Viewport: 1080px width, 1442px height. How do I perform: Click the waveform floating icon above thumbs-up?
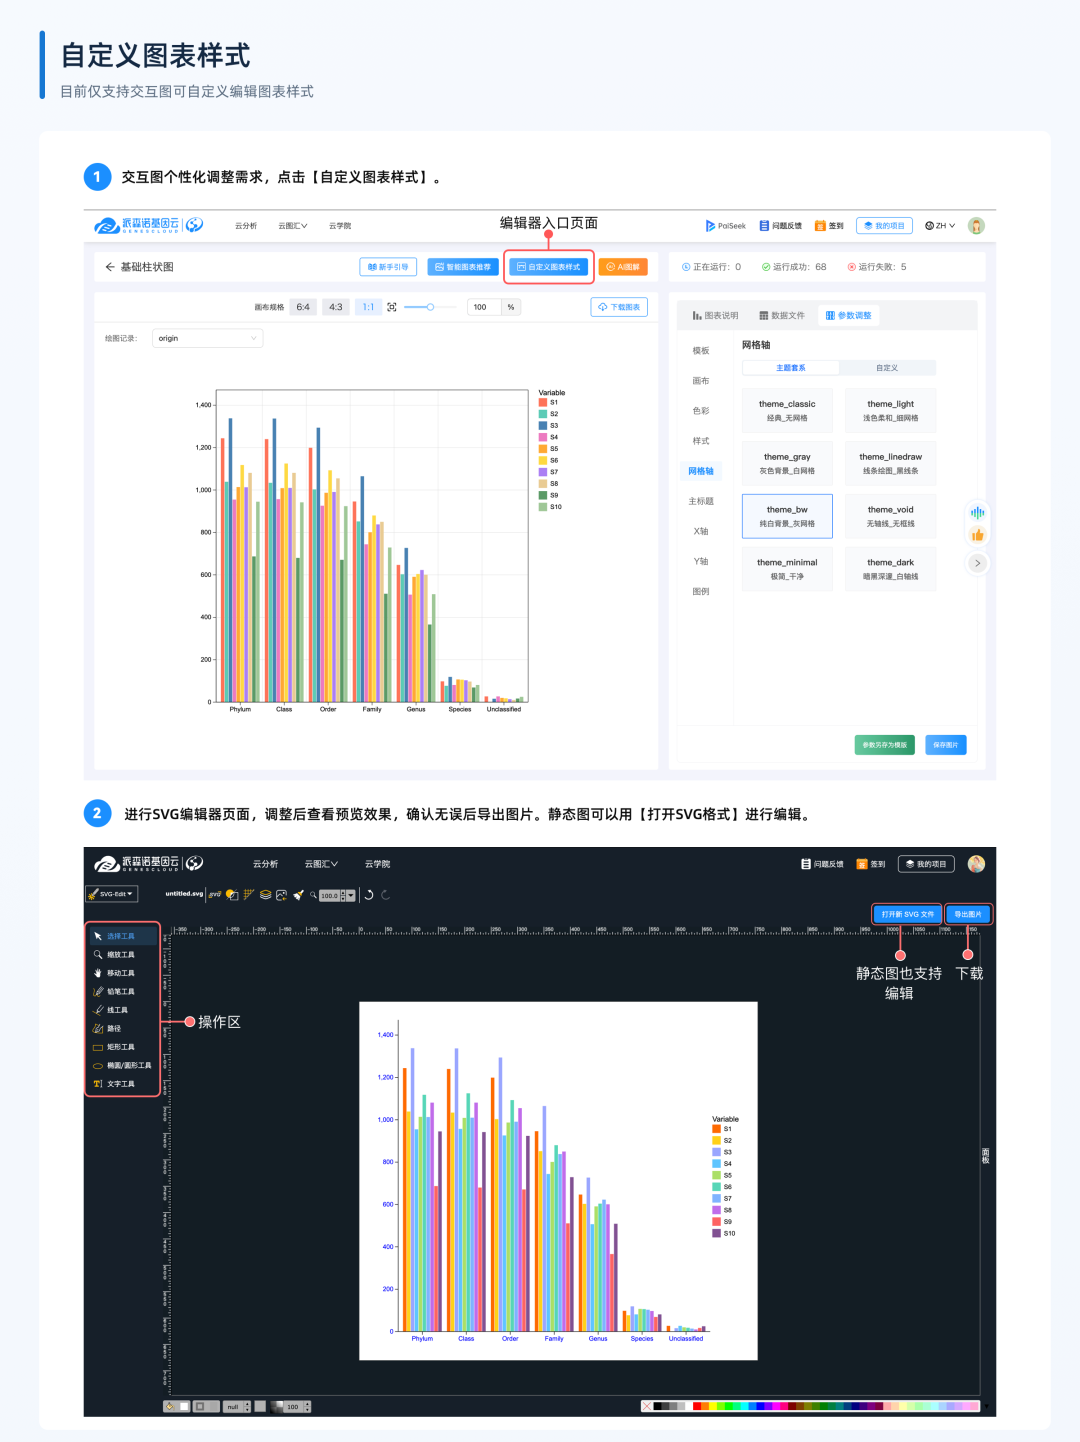pos(978,513)
